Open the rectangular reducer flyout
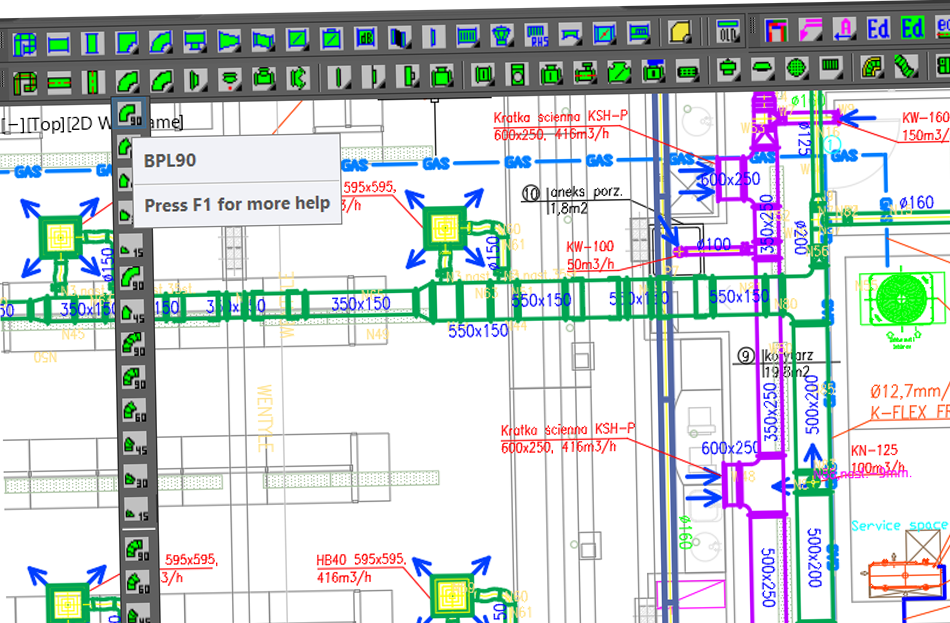The width and height of the screenshot is (950, 623). (229, 41)
